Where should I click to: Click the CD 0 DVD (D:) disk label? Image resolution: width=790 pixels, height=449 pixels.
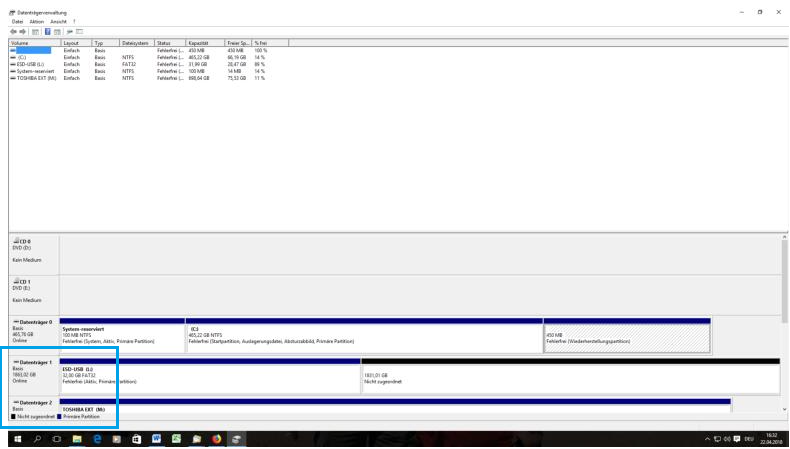[34, 254]
